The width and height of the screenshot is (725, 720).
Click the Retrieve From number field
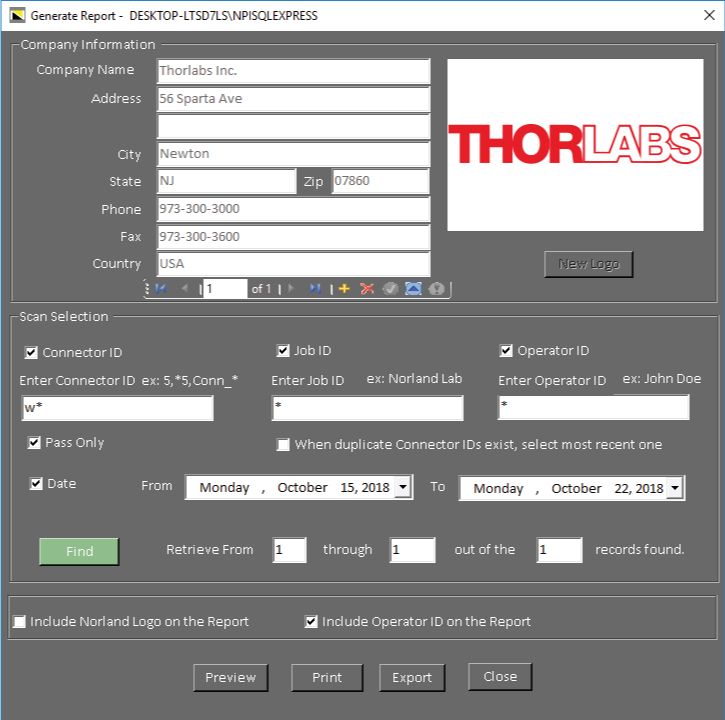coord(289,550)
